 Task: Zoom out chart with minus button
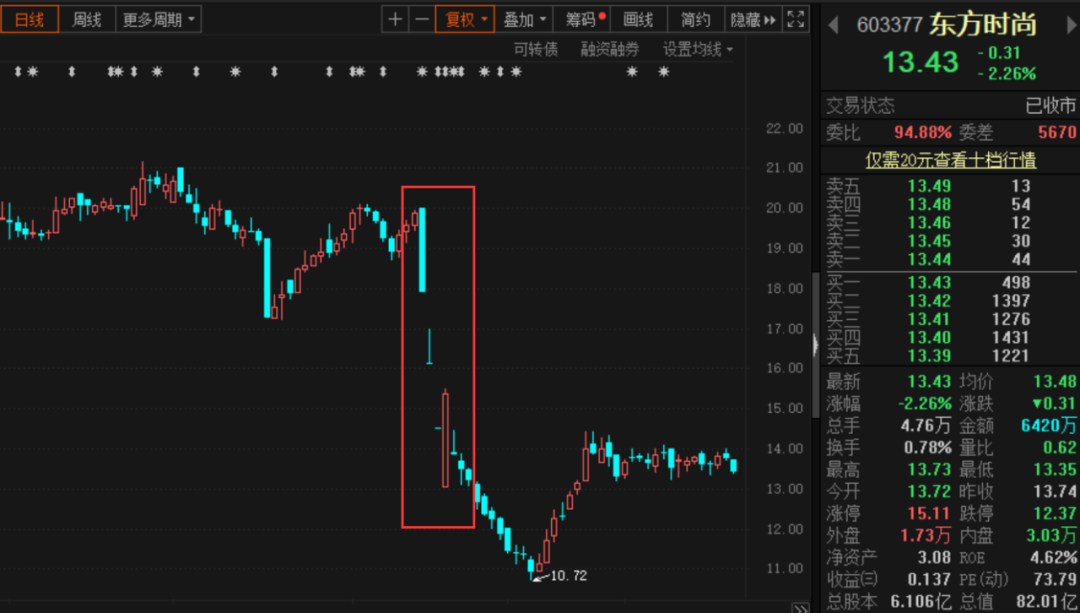coord(422,19)
